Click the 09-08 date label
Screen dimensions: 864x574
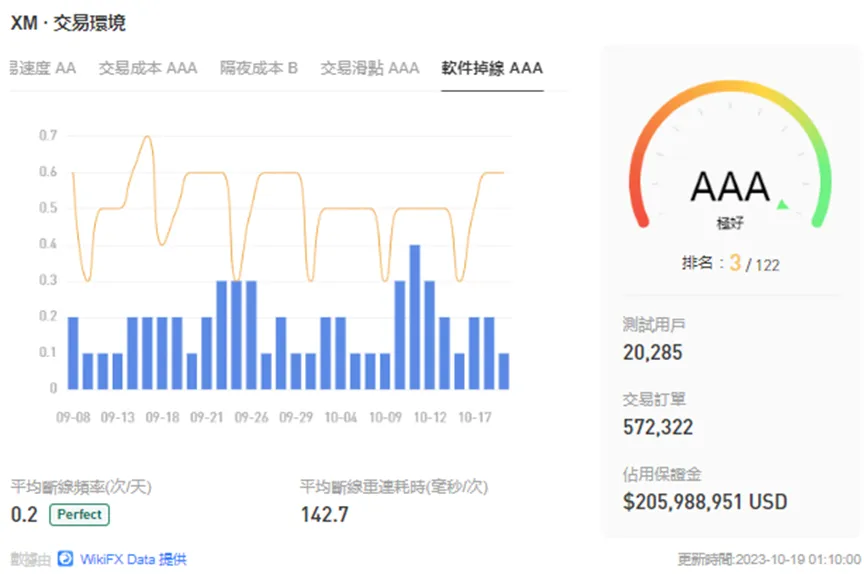pos(73,418)
